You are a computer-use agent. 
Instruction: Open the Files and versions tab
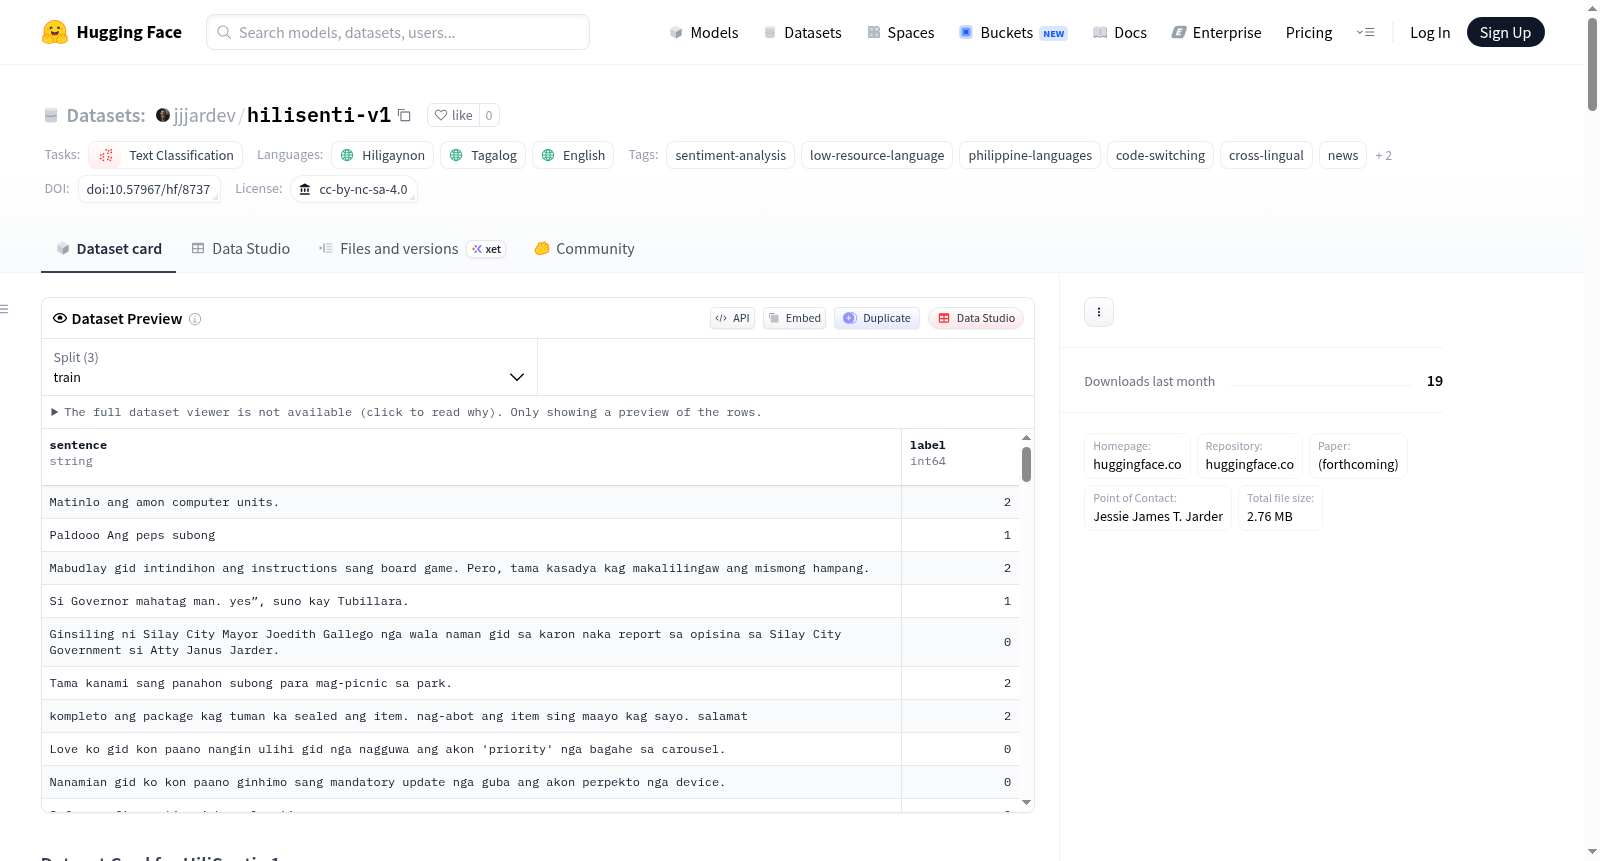(411, 249)
